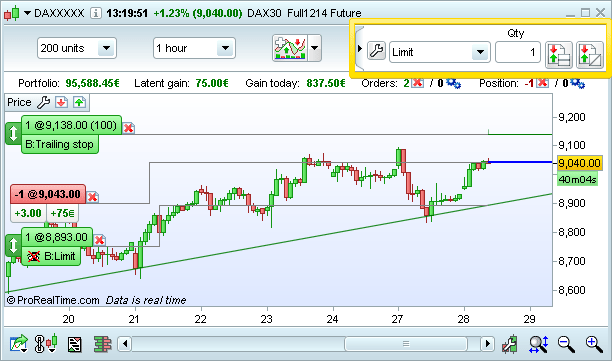Open order settings wrench next to Limit
Viewport: 612px width, 361px height.
pos(376,51)
